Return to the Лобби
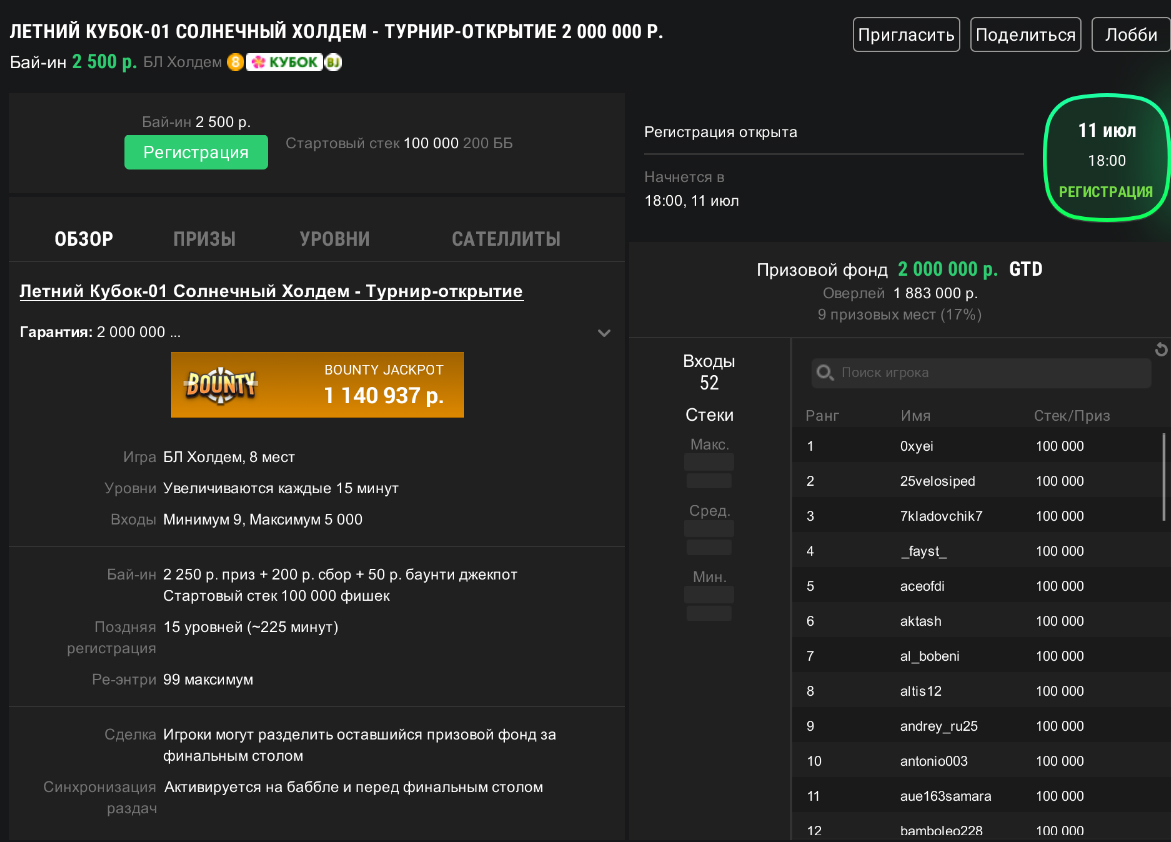1171x842 pixels. pyautogui.click(x=1130, y=35)
